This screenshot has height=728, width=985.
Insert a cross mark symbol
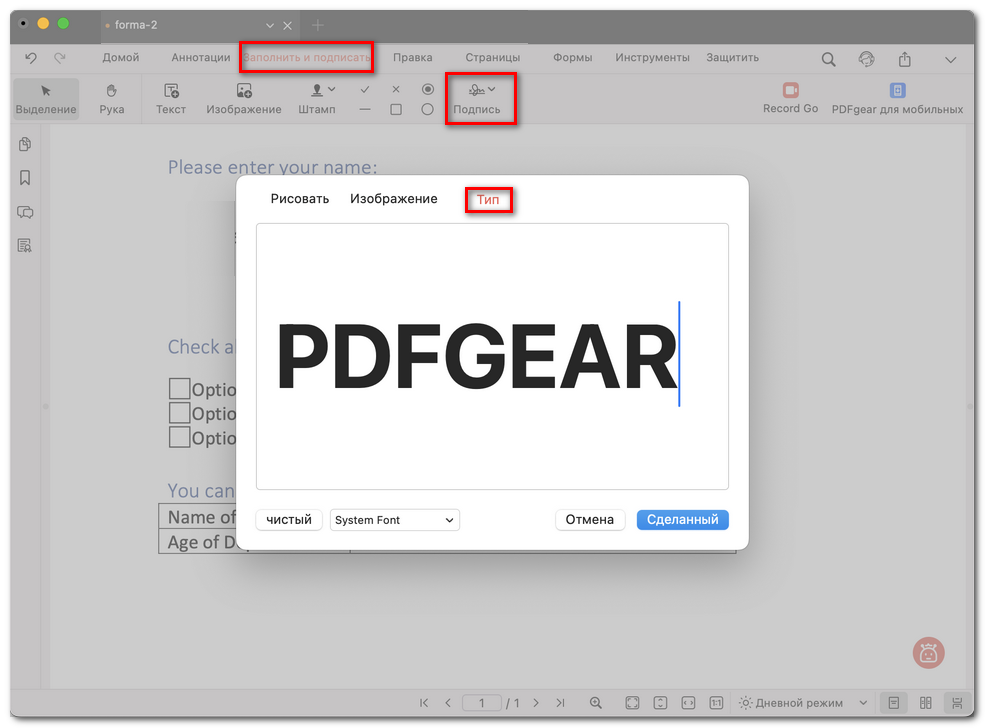click(396, 90)
